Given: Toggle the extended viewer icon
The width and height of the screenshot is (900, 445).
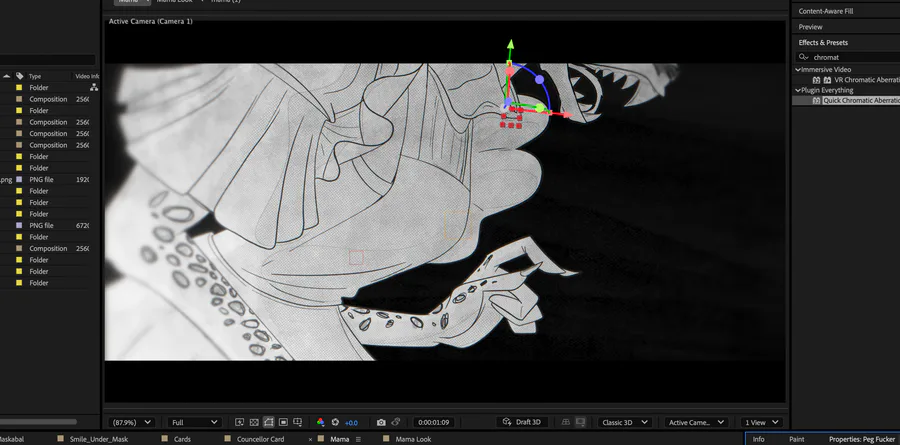Looking at the screenshot, I should point(580,422).
